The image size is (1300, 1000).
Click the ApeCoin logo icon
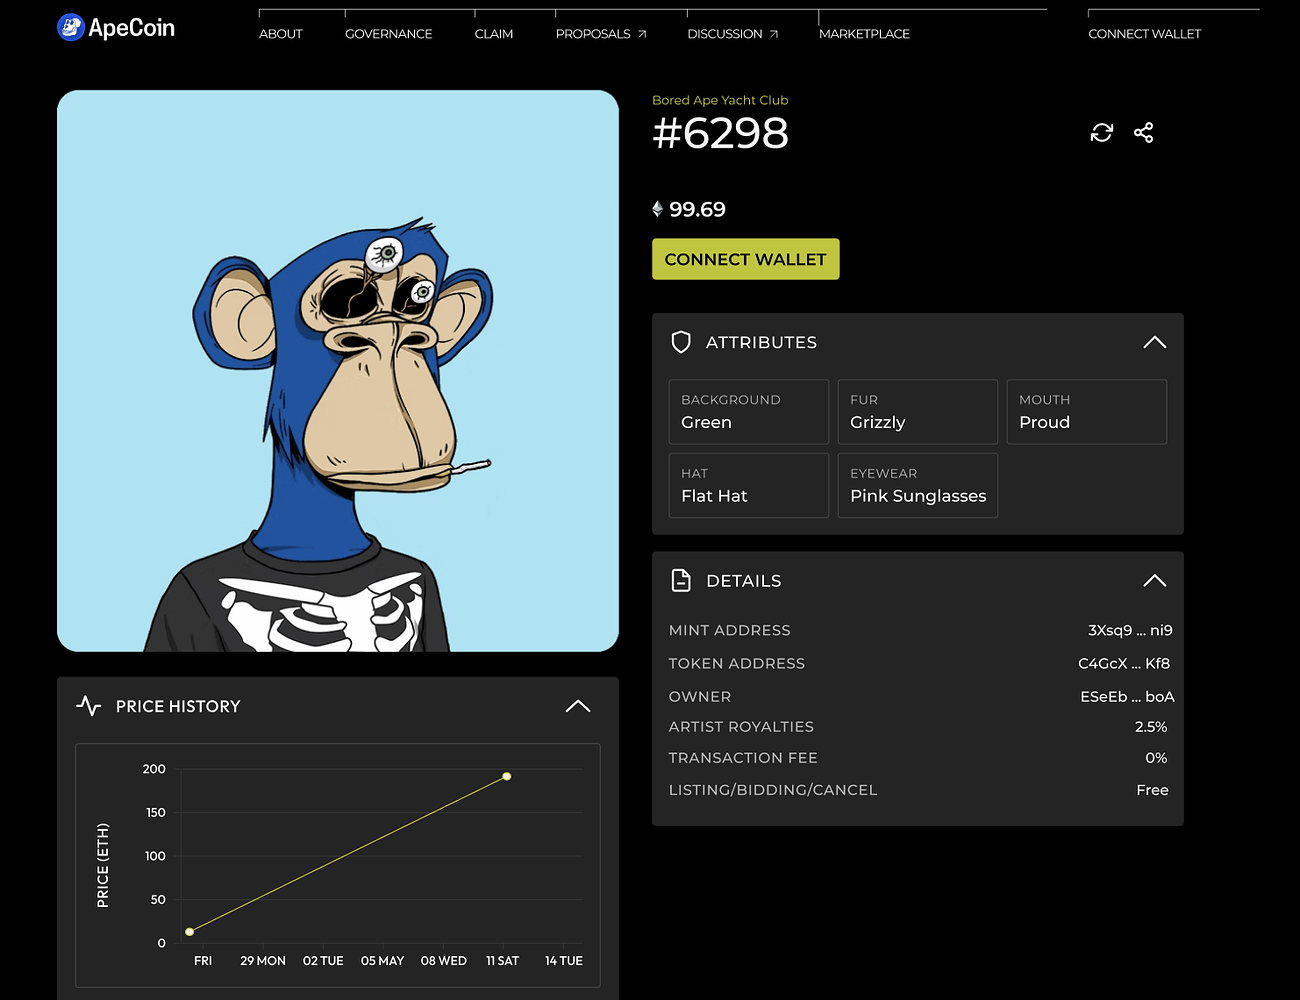pyautogui.click(x=71, y=28)
